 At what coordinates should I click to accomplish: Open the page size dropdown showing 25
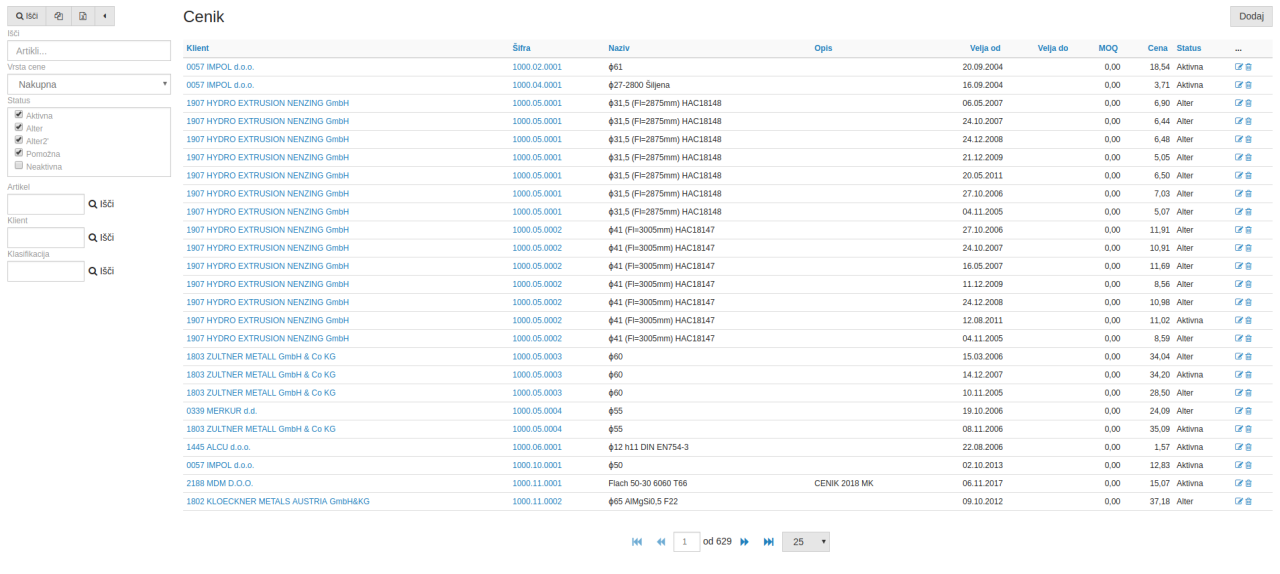point(805,541)
